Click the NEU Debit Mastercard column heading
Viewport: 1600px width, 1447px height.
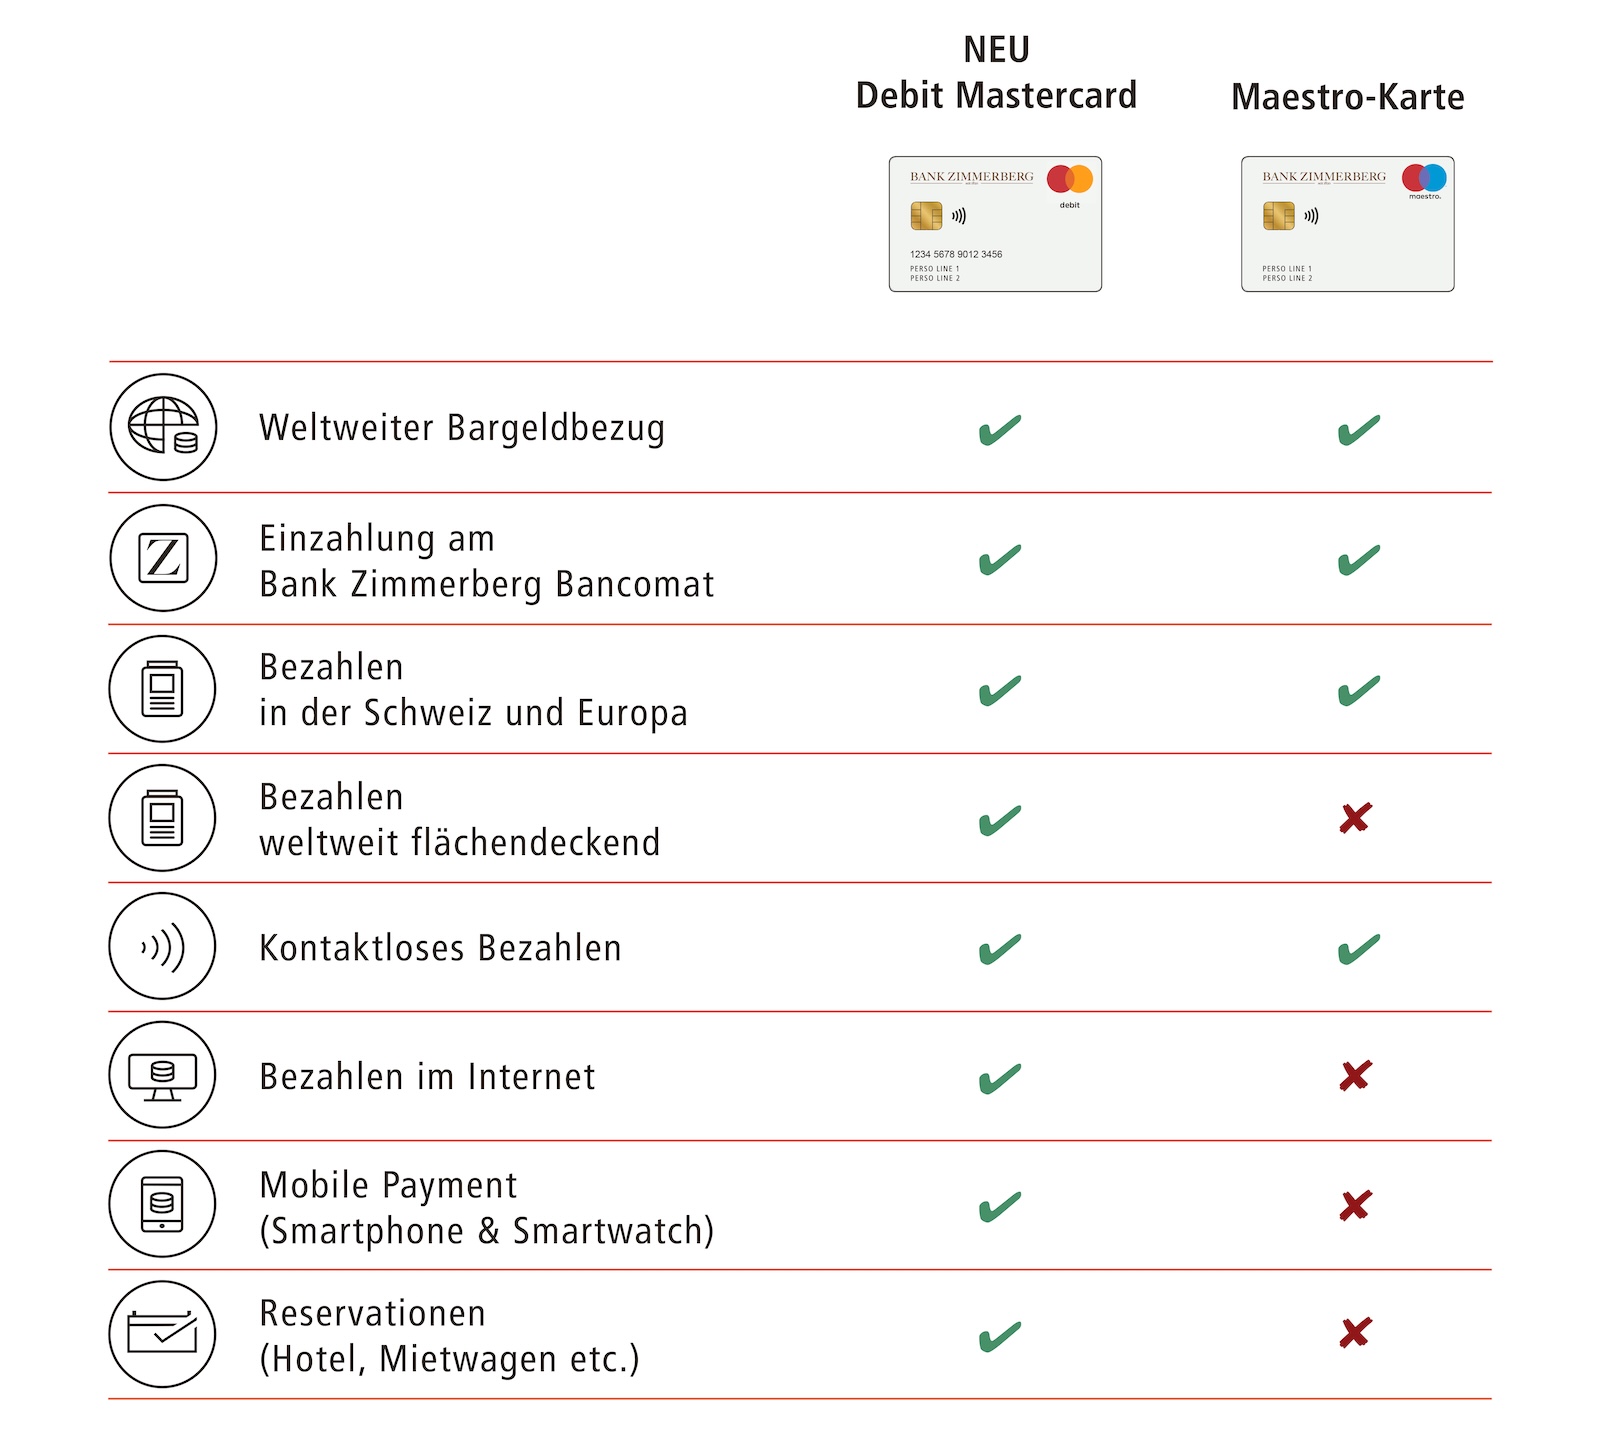[x=996, y=73]
